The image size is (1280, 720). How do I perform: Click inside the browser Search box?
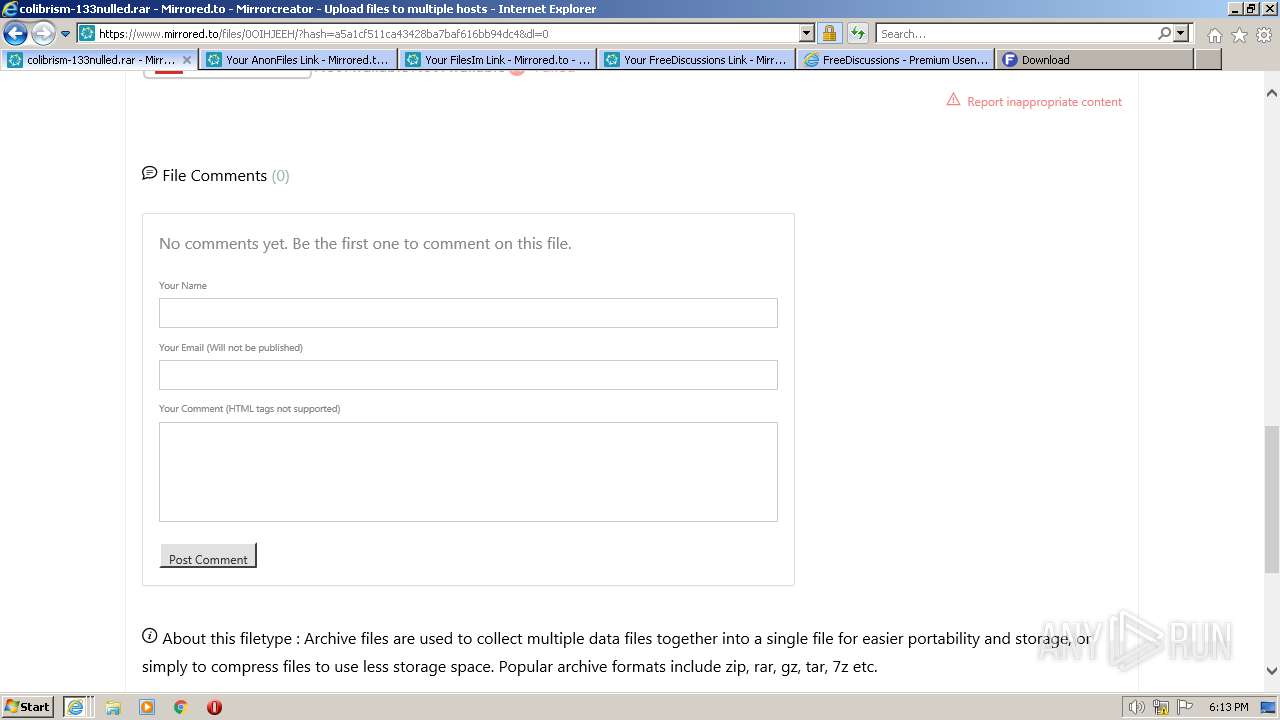coord(1015,33)
